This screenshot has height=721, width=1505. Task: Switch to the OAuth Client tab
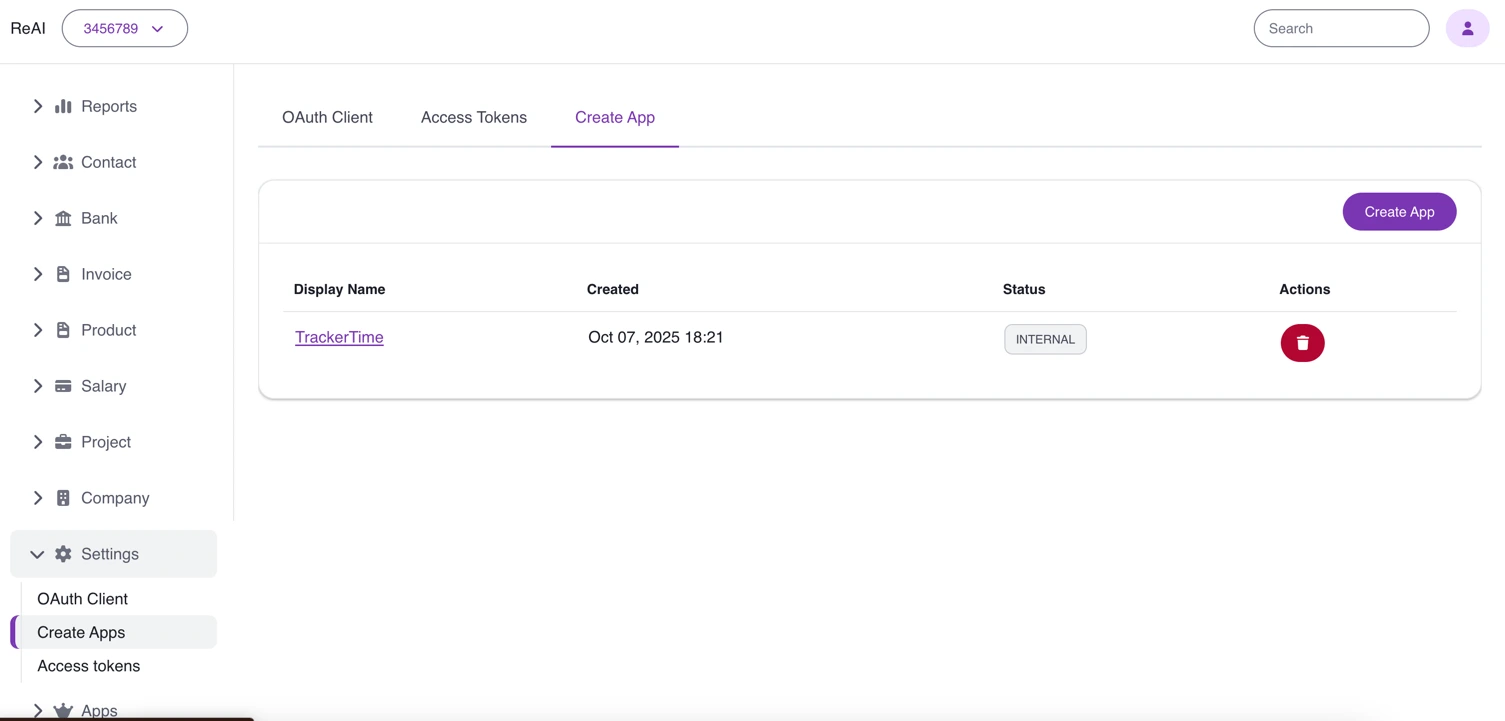pyautogui.click(x=327, y=117)
